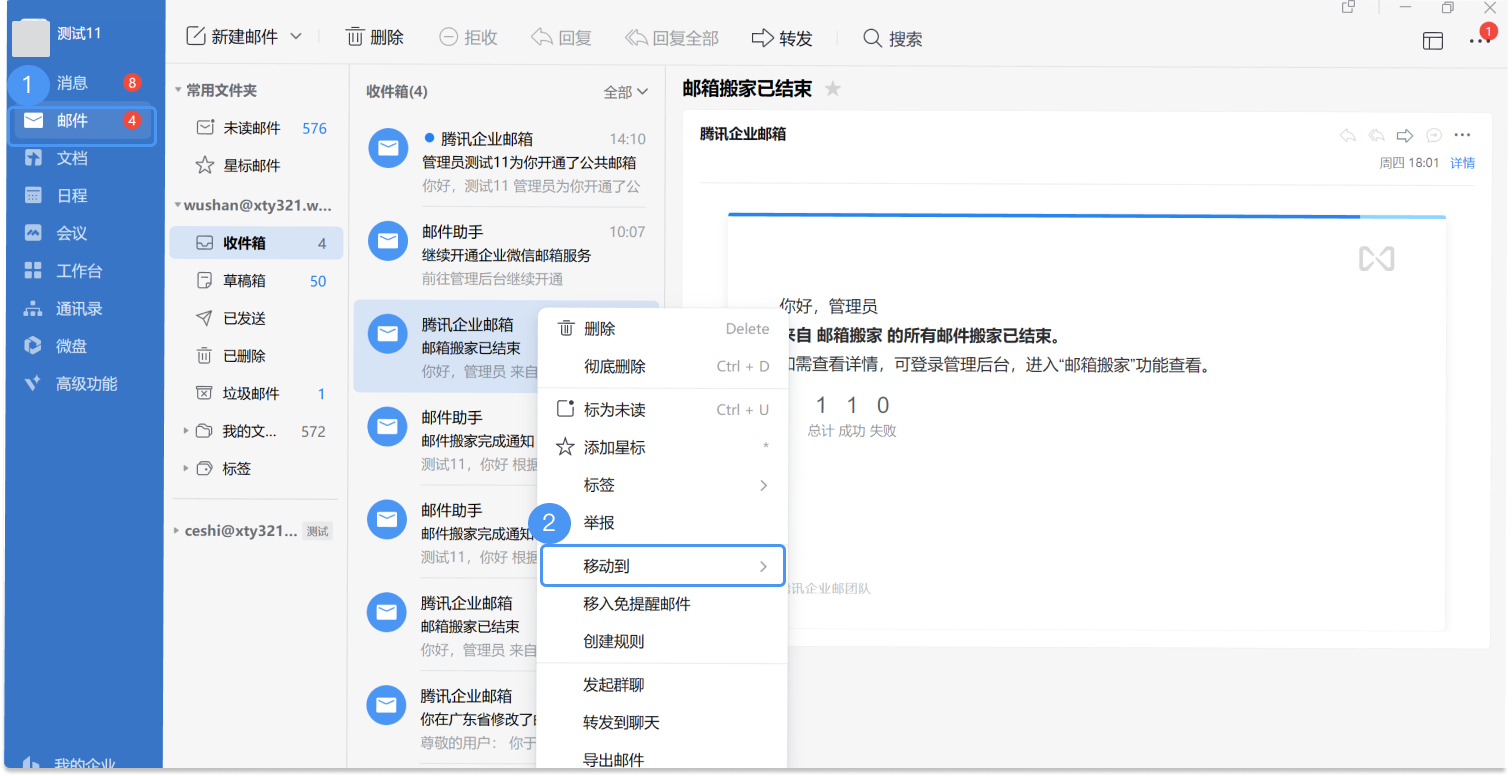
Task: Expand the 我的文件夹 folder node
Action: tap(186, 431)
